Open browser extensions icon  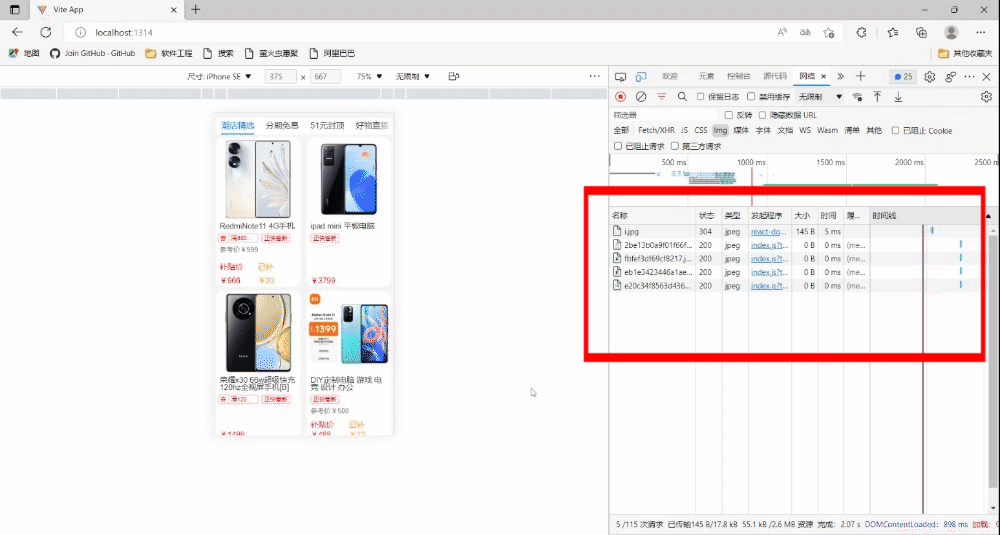coord(861,33)
